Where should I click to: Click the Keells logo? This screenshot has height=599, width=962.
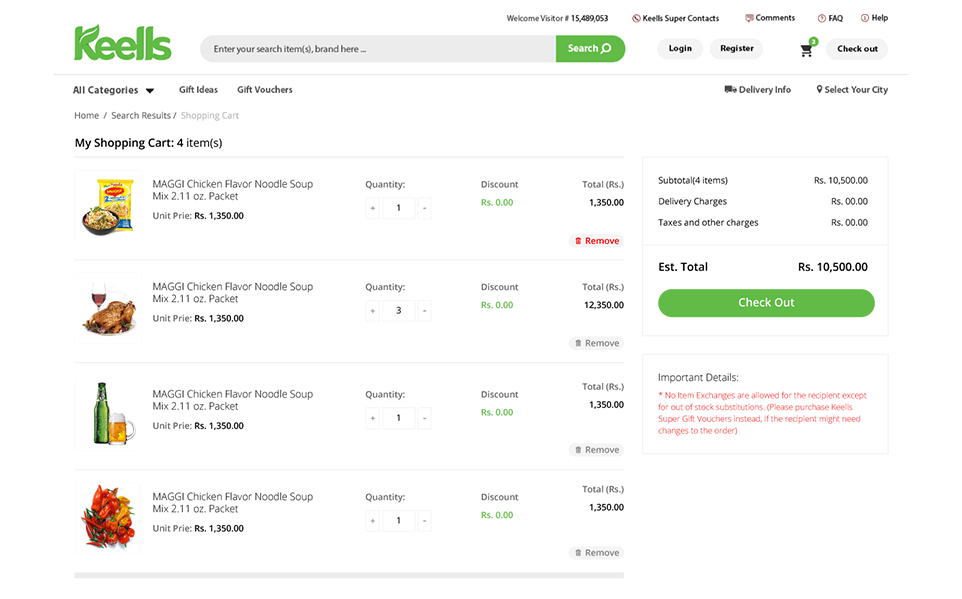tap(122, 44)
